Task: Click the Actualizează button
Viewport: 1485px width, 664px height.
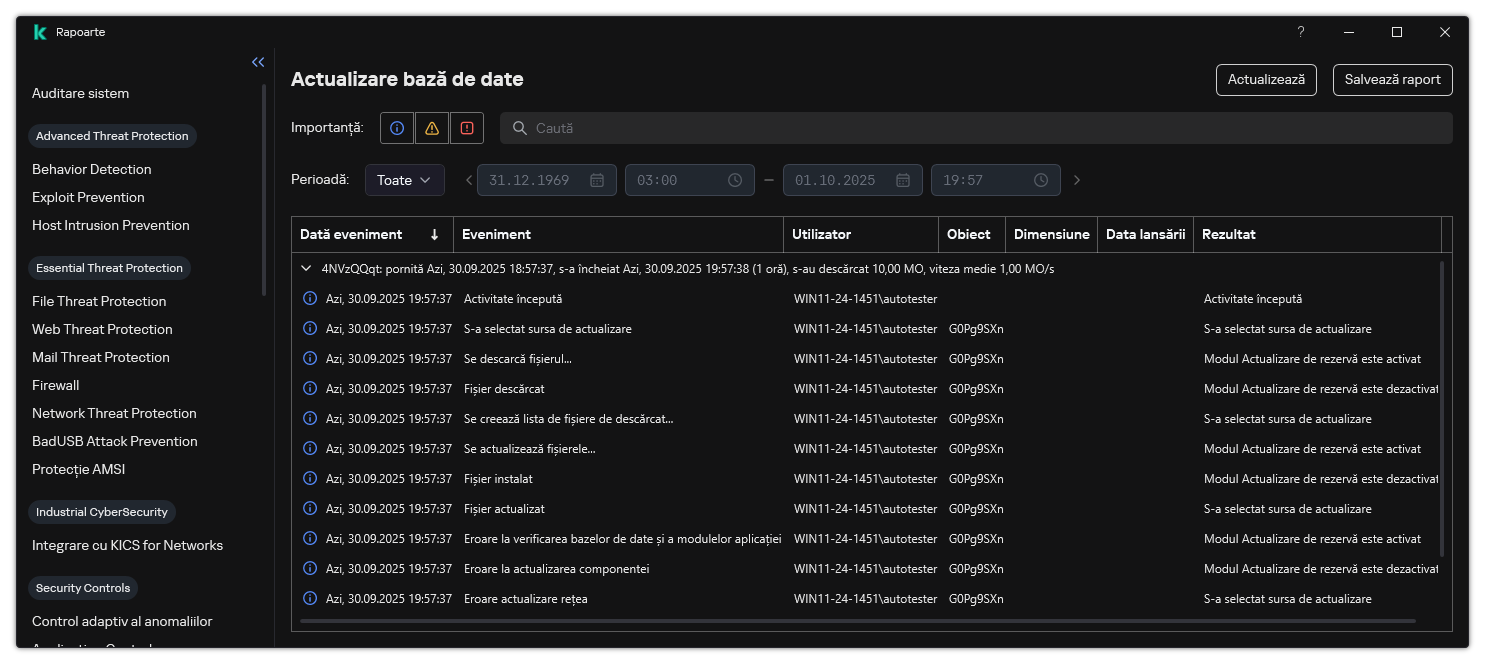Action: click(x=1266, y=80)
